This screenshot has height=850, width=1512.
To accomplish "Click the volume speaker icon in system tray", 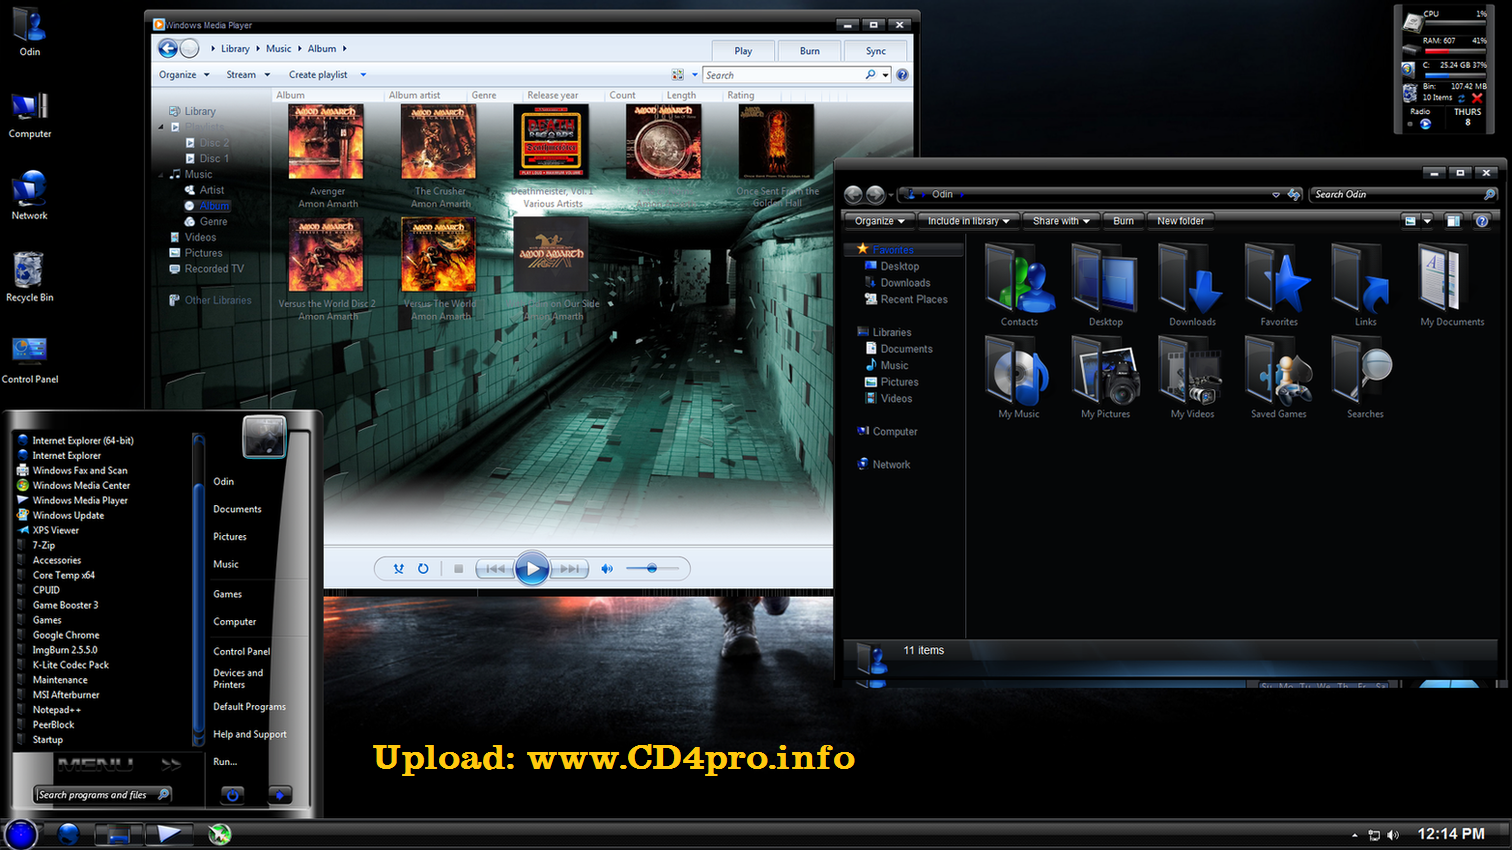I will 1393,834.
